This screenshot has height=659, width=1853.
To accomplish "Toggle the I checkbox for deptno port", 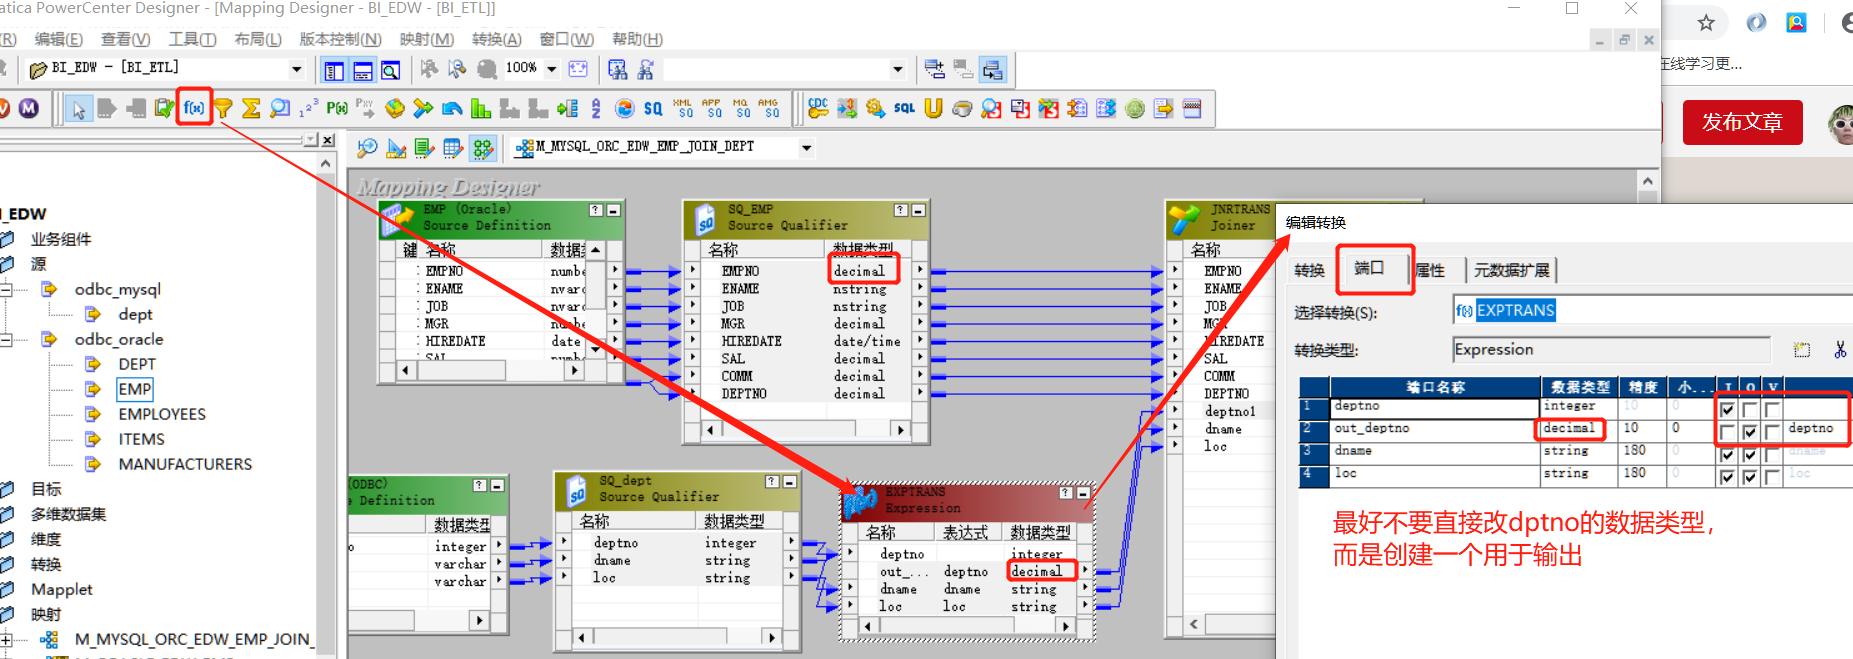I will [x=1727, y=409].
